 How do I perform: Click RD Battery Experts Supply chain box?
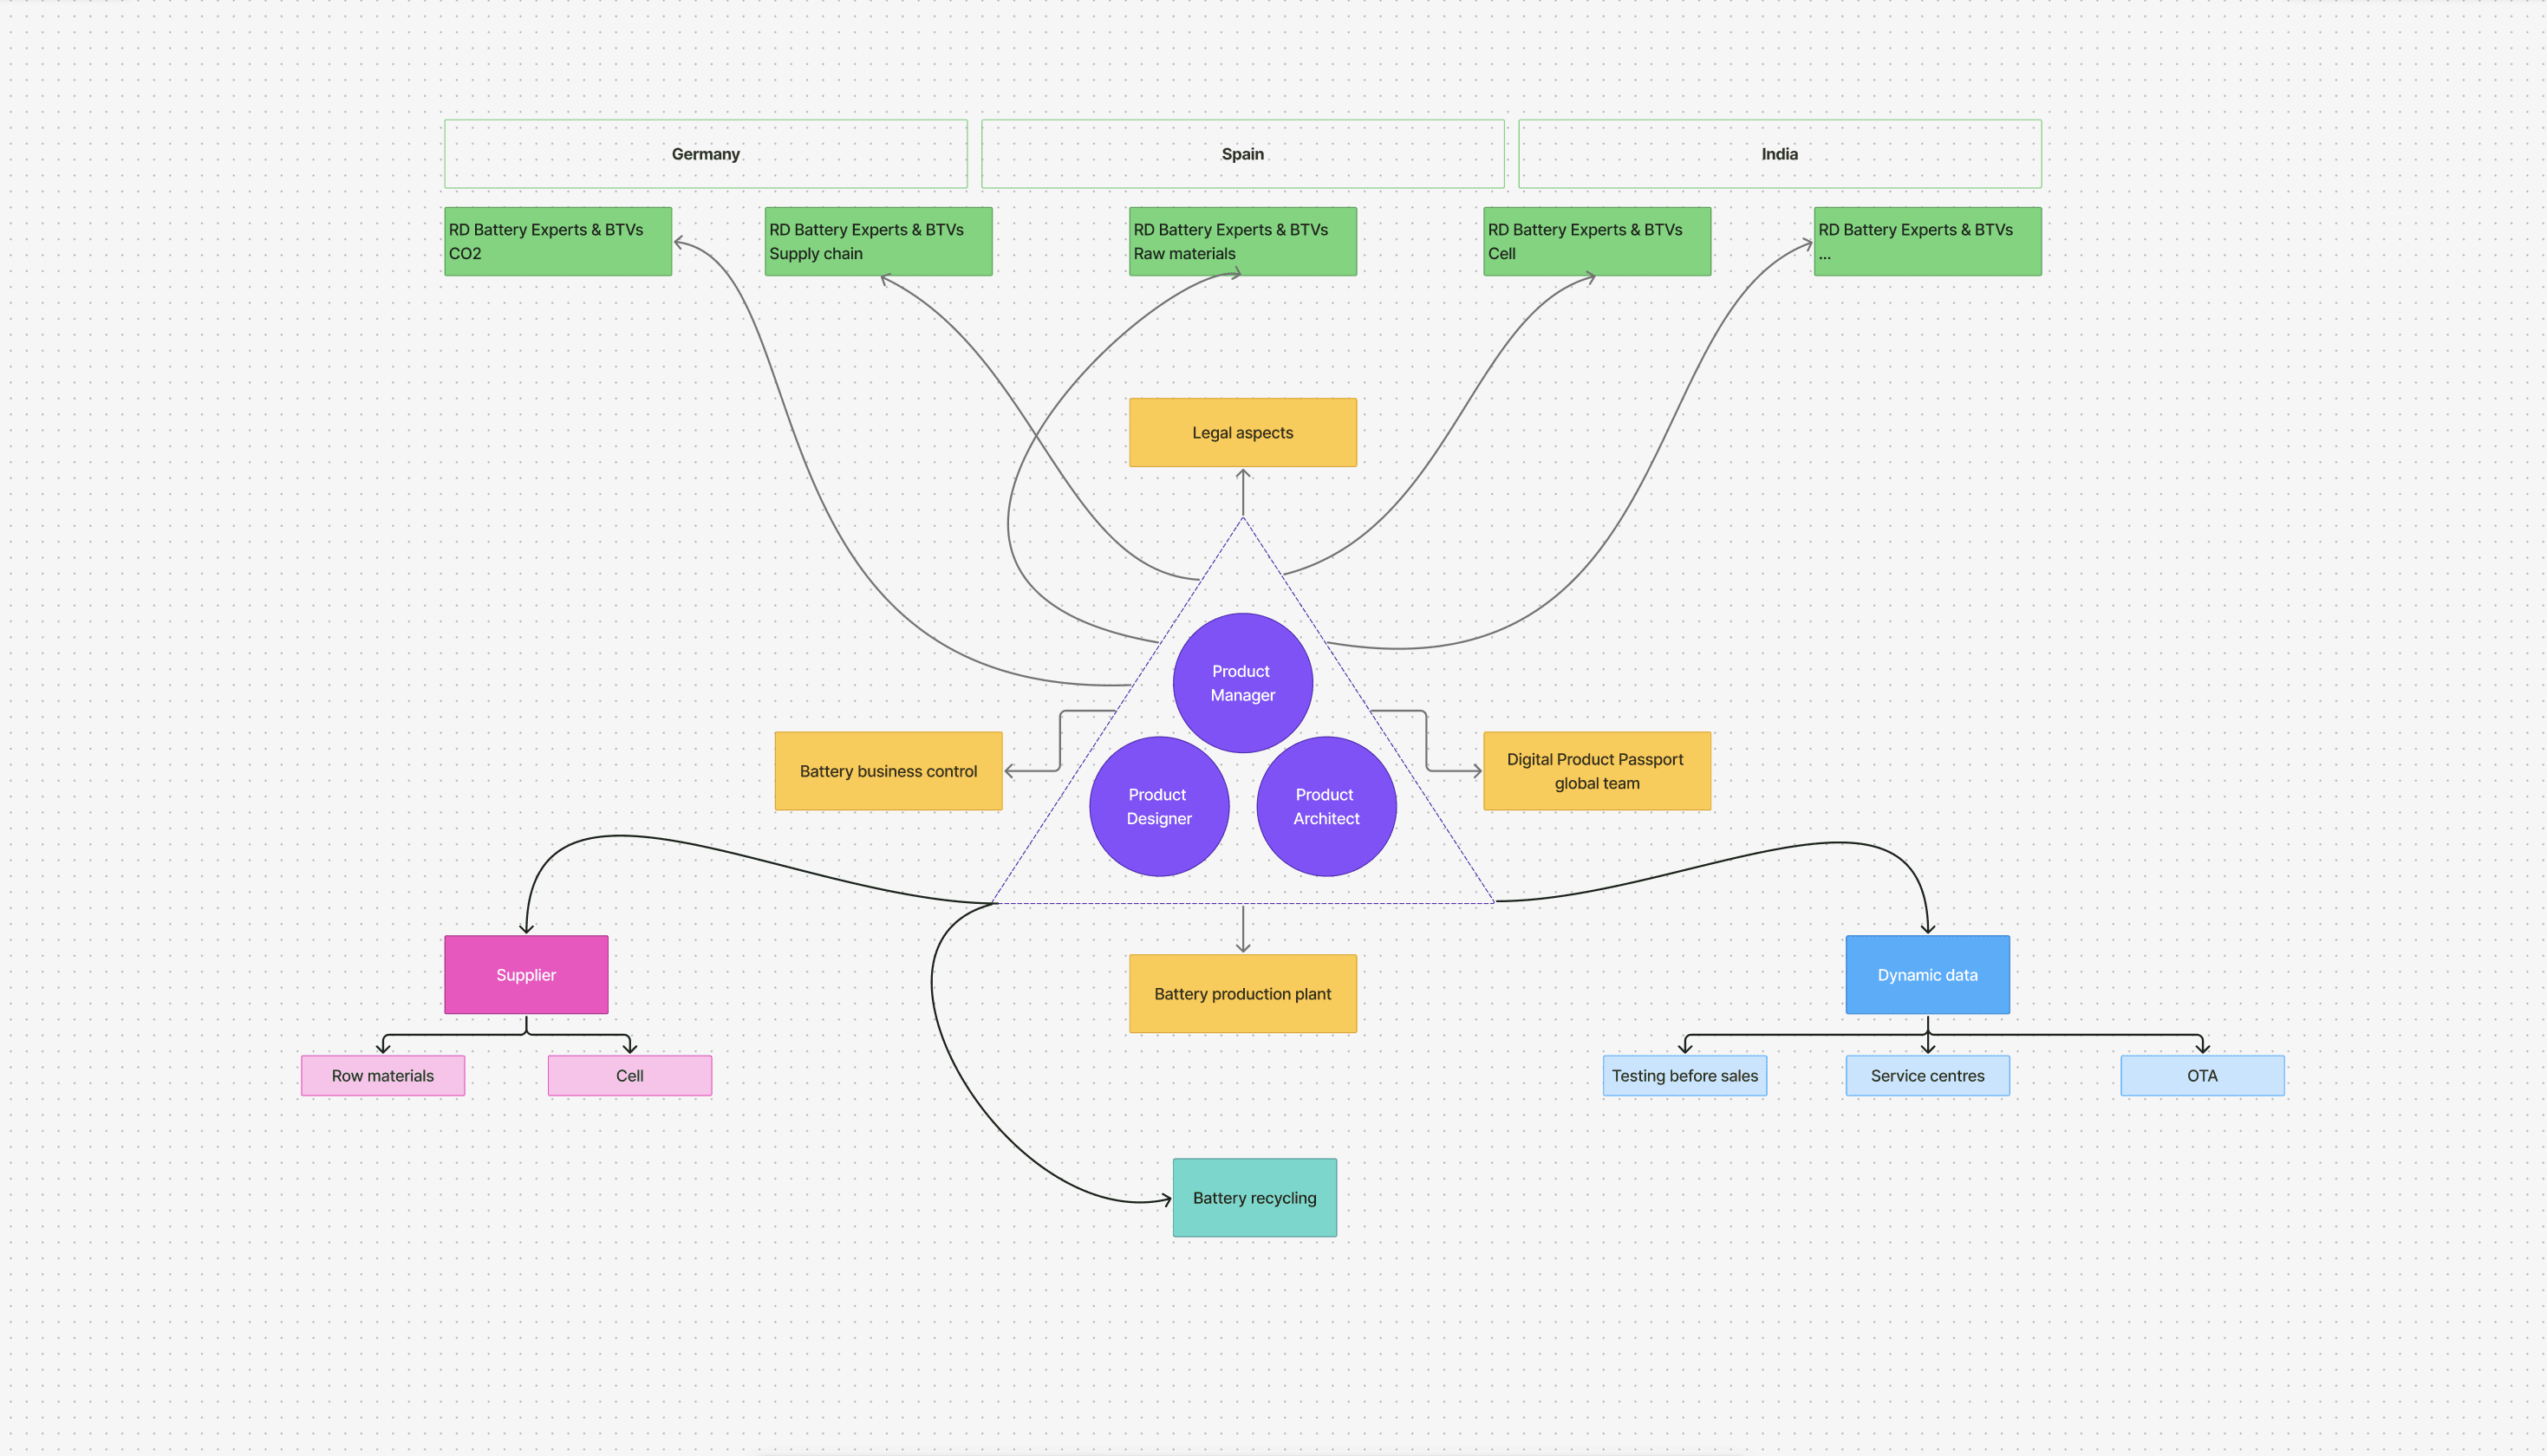point(878,242)
